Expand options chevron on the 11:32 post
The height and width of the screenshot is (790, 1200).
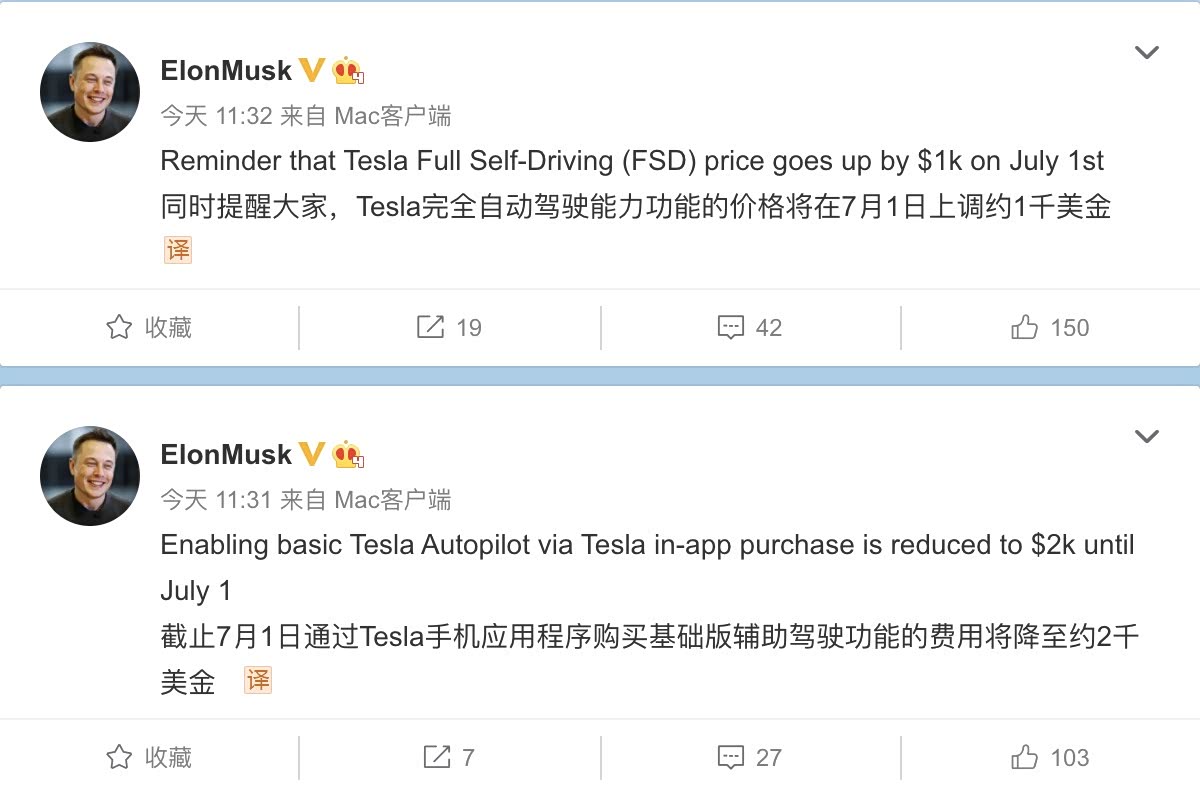[1146, 52]
